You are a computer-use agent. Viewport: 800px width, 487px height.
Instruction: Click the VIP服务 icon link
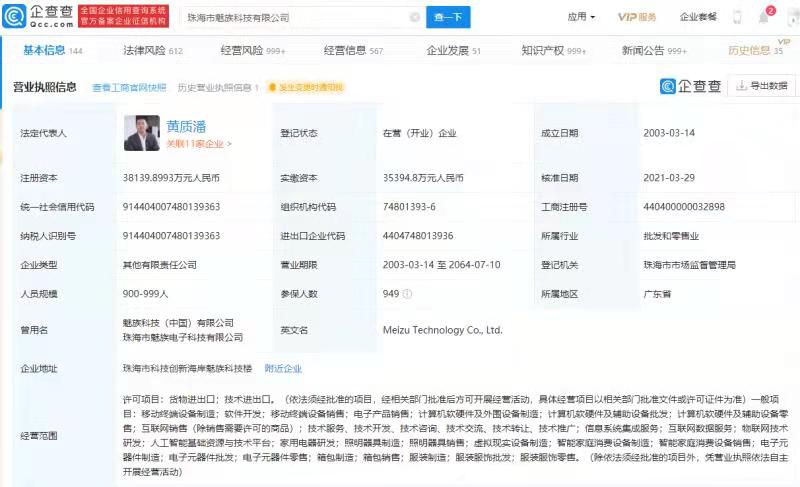tap(637, 17)
